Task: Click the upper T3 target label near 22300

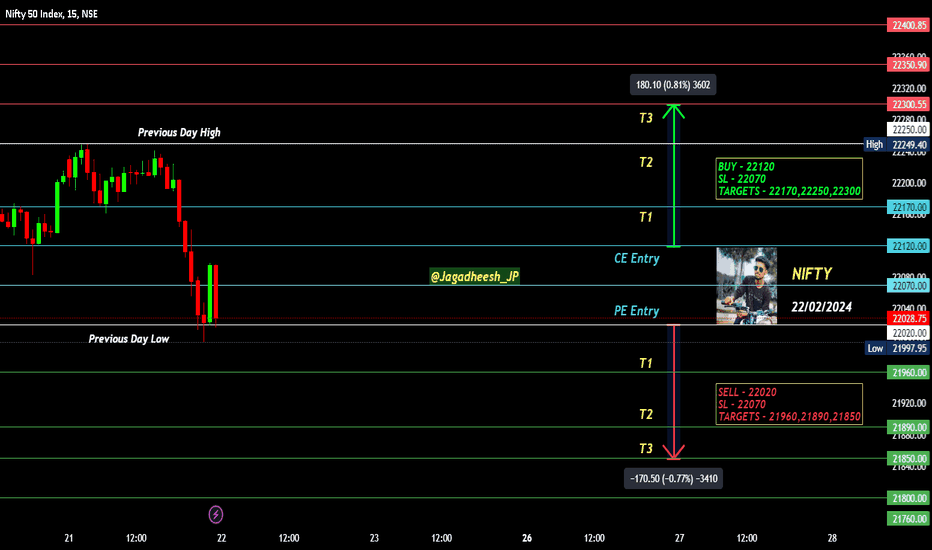Action: [646, 118]
